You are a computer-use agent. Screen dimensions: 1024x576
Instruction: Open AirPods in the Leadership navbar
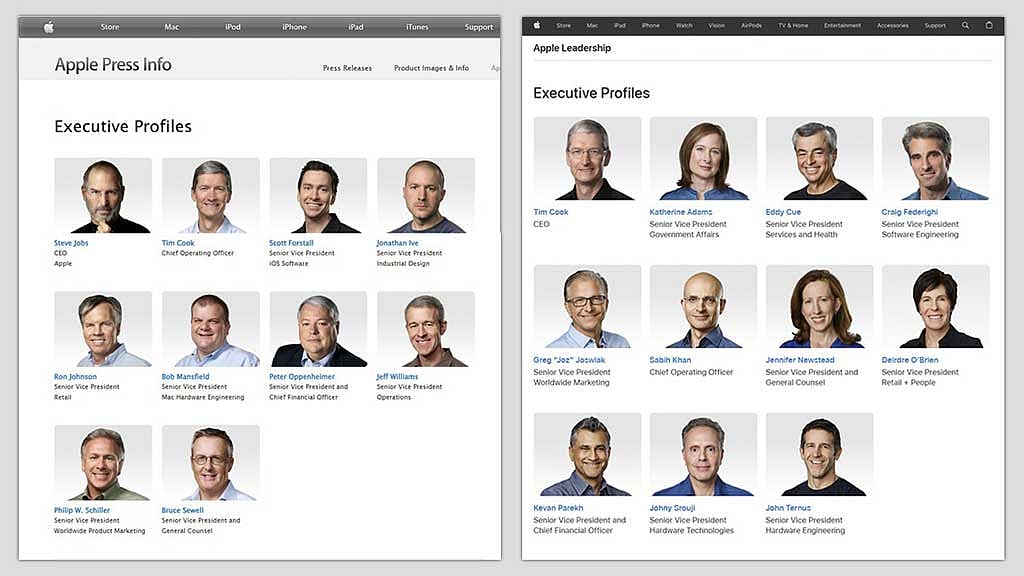pyautogui.click(x=751, y=25)
